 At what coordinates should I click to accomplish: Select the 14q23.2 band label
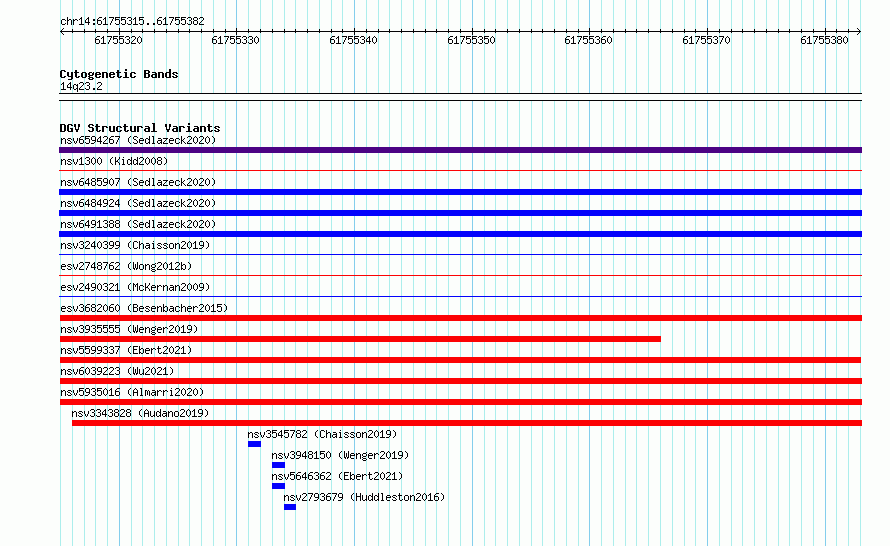(x=81, y=86)
